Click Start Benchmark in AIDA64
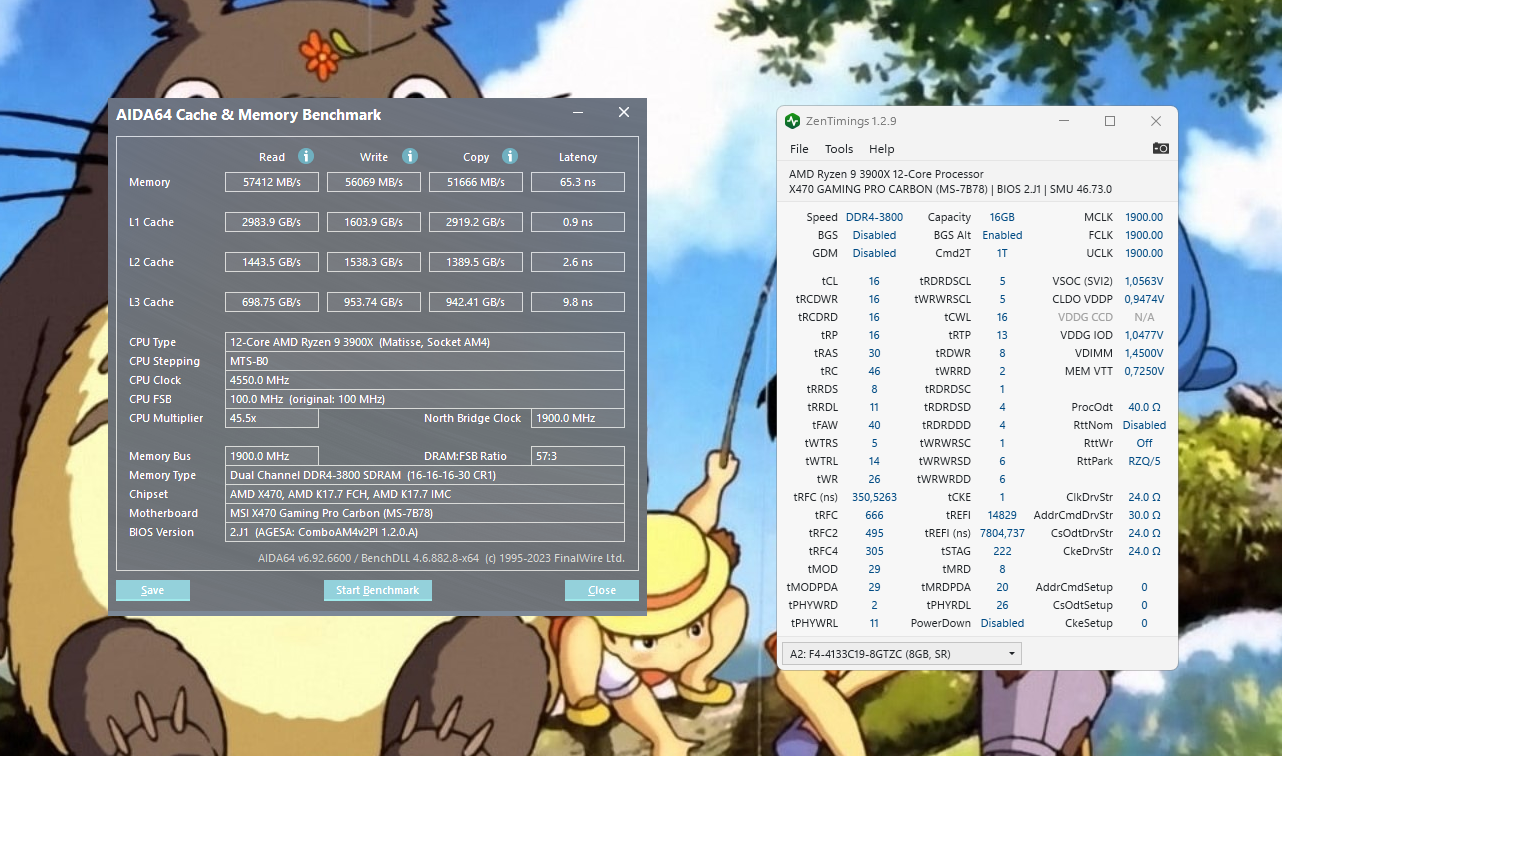The image size is (1536, 864). [x=377, y=590]
